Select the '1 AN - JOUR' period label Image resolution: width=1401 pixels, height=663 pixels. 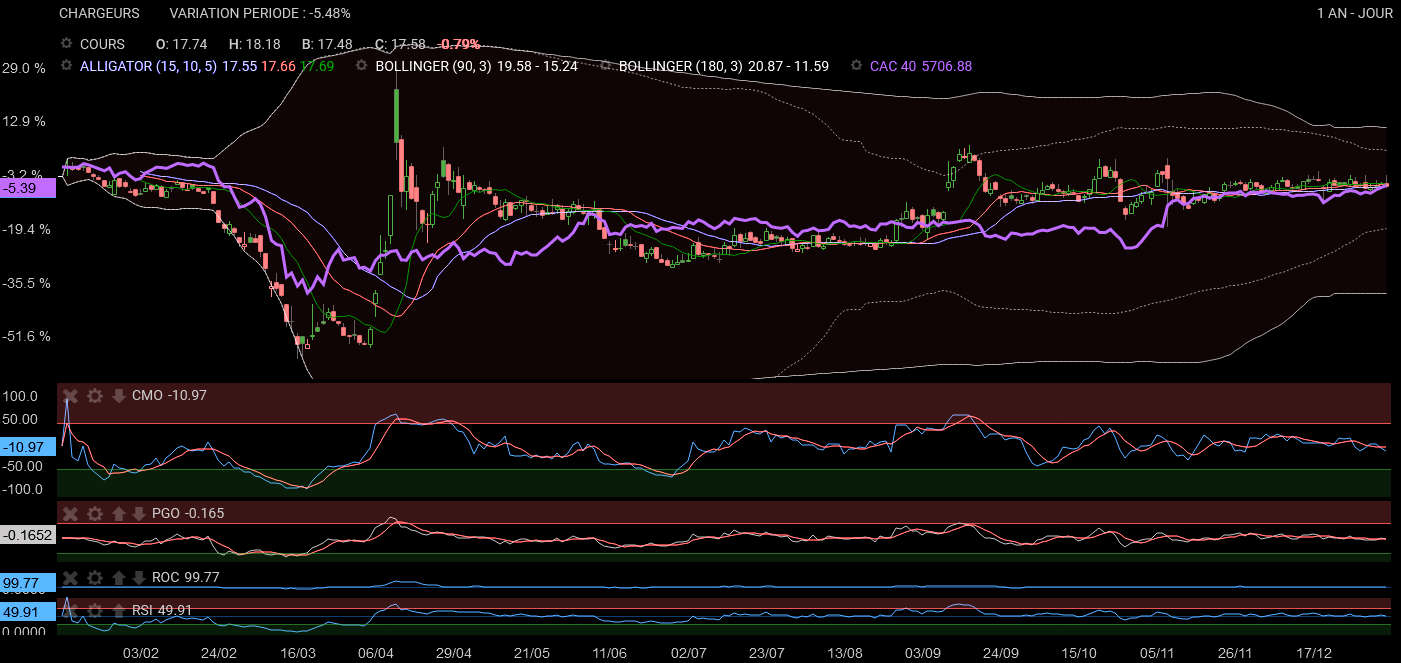[1355, 14]
